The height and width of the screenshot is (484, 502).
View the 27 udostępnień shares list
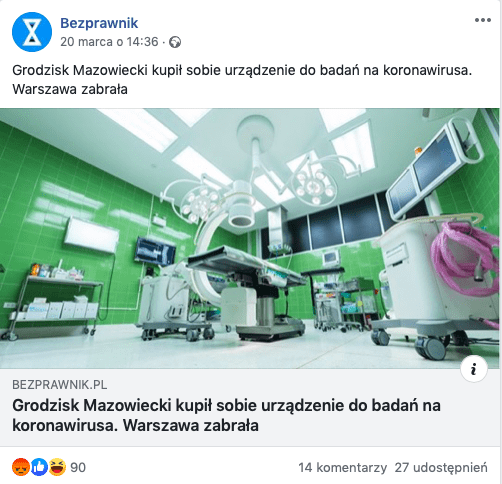click(441, 467)
